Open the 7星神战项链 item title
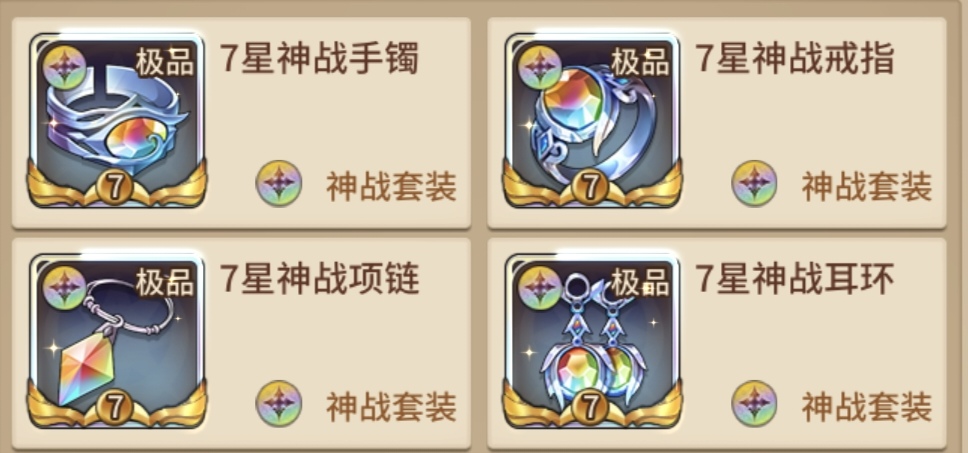Screen dimensions: 968x453 click(319, 279)
